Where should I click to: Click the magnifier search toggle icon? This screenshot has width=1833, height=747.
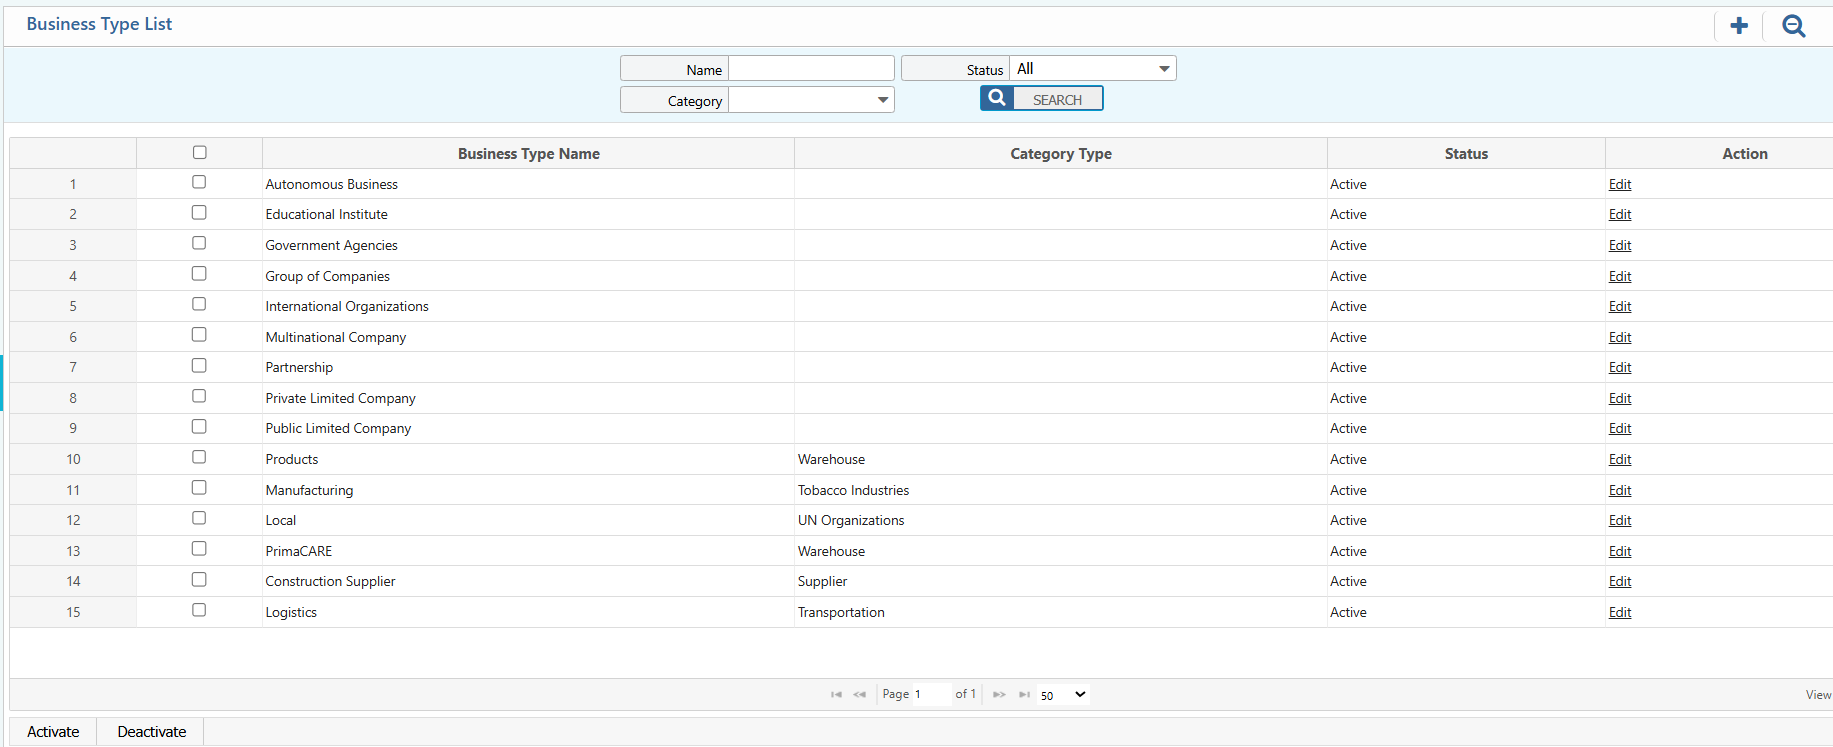click(1793, 26)
